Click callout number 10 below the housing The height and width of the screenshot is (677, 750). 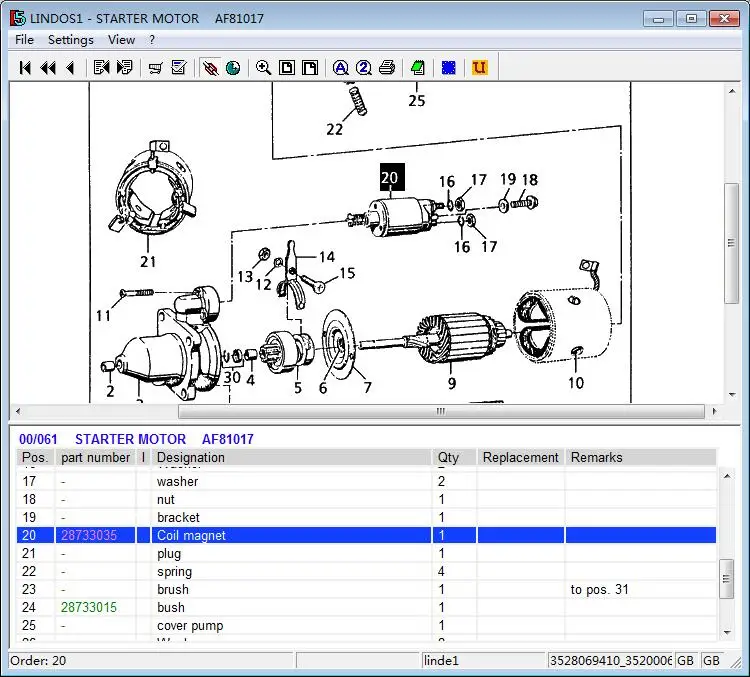576,383
